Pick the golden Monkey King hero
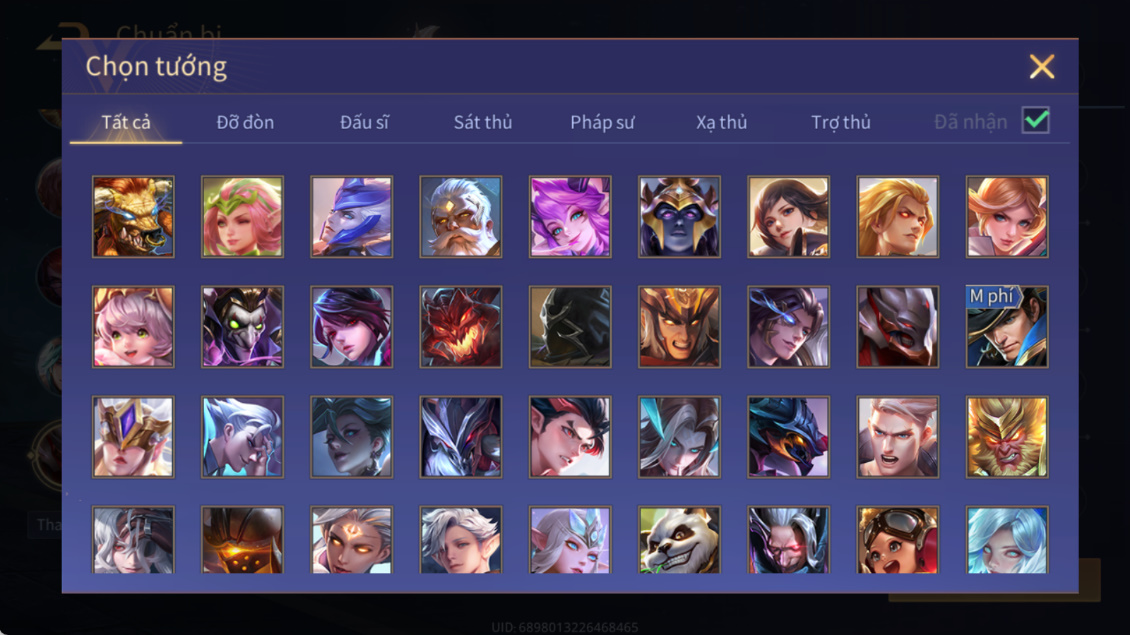The width and height of the screenshot is (1130, 635). 1007,437
